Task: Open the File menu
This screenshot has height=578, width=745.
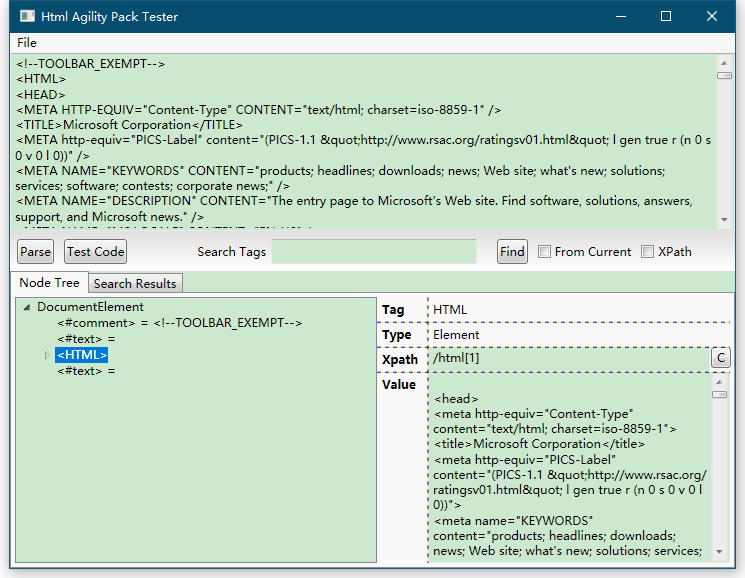Action: (27, 43)
